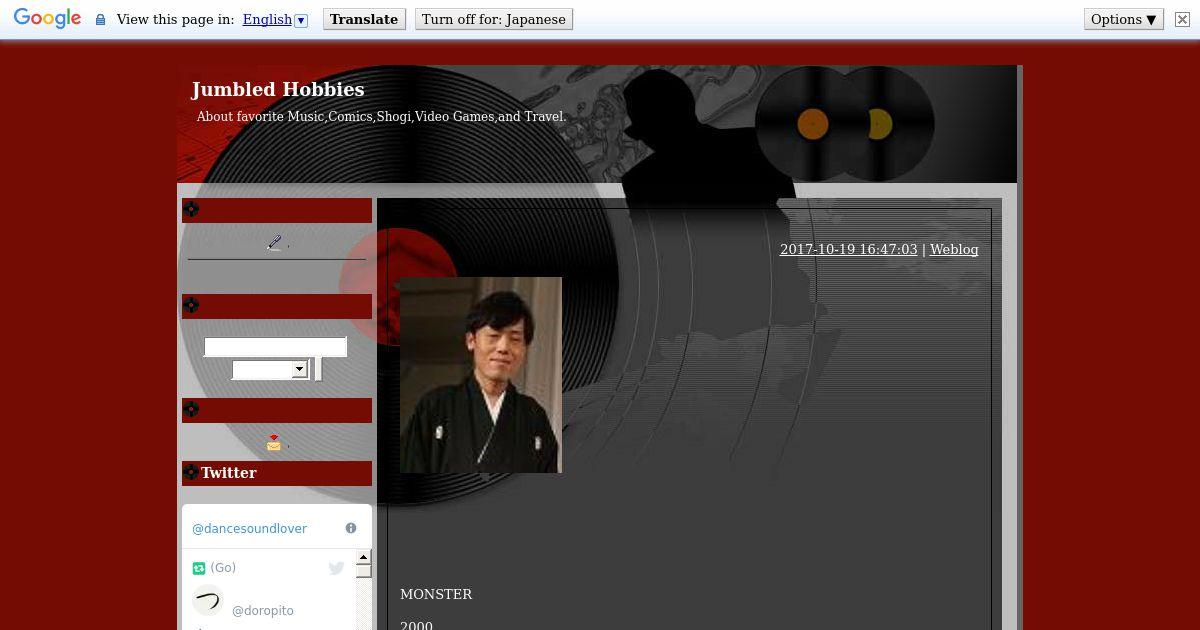Open the @doropito avatar

pos(207,600)
